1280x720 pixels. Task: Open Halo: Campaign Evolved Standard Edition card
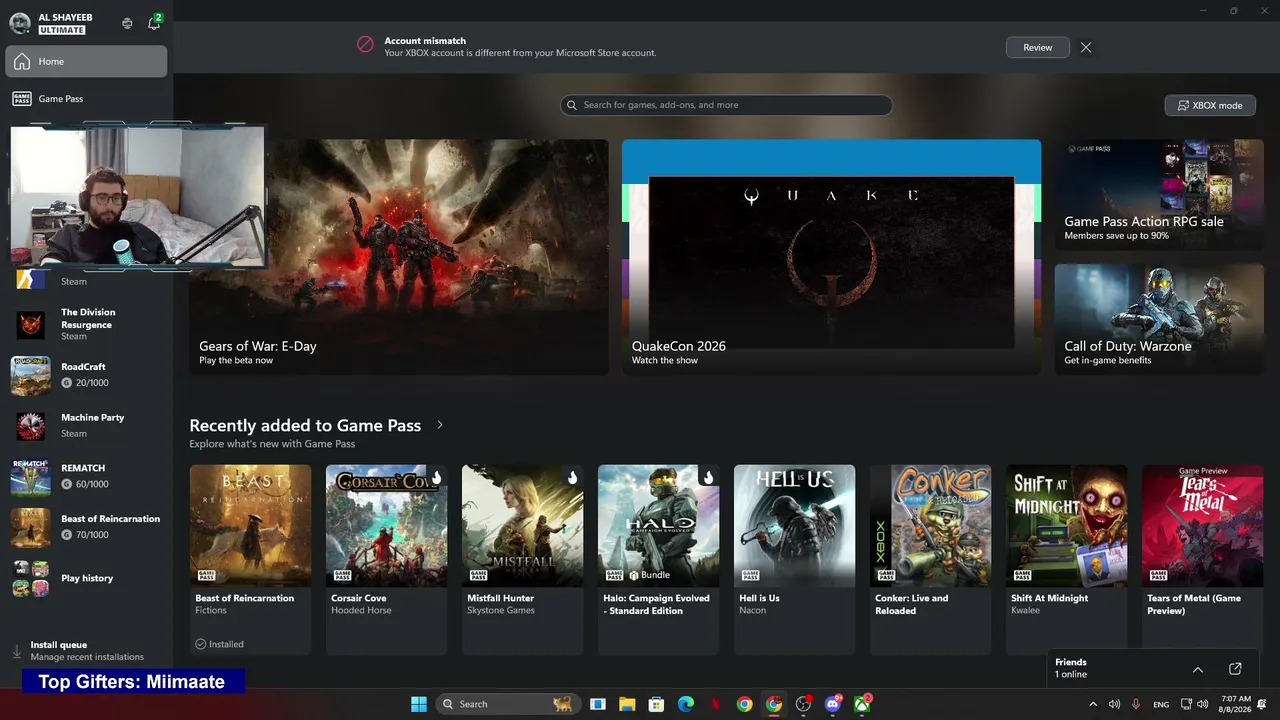[658, 559]
